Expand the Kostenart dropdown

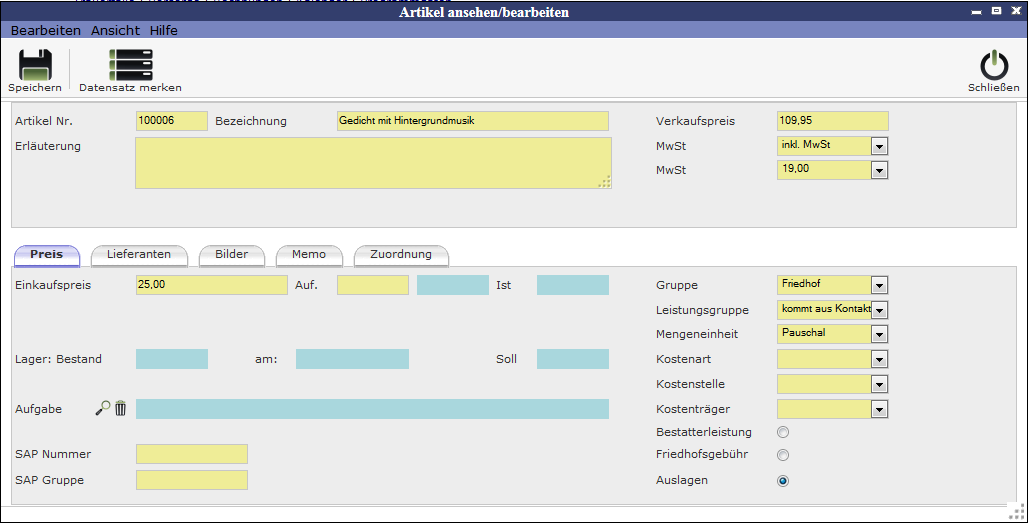(879, 359)
